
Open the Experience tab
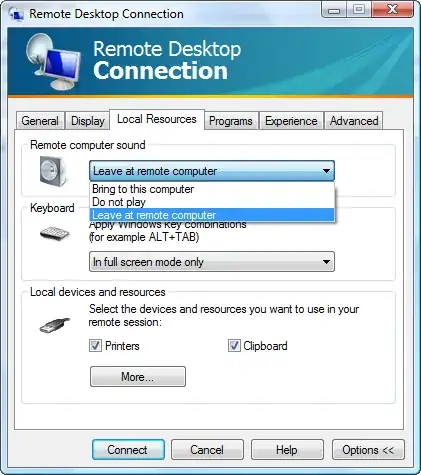(x=291, y=121)
